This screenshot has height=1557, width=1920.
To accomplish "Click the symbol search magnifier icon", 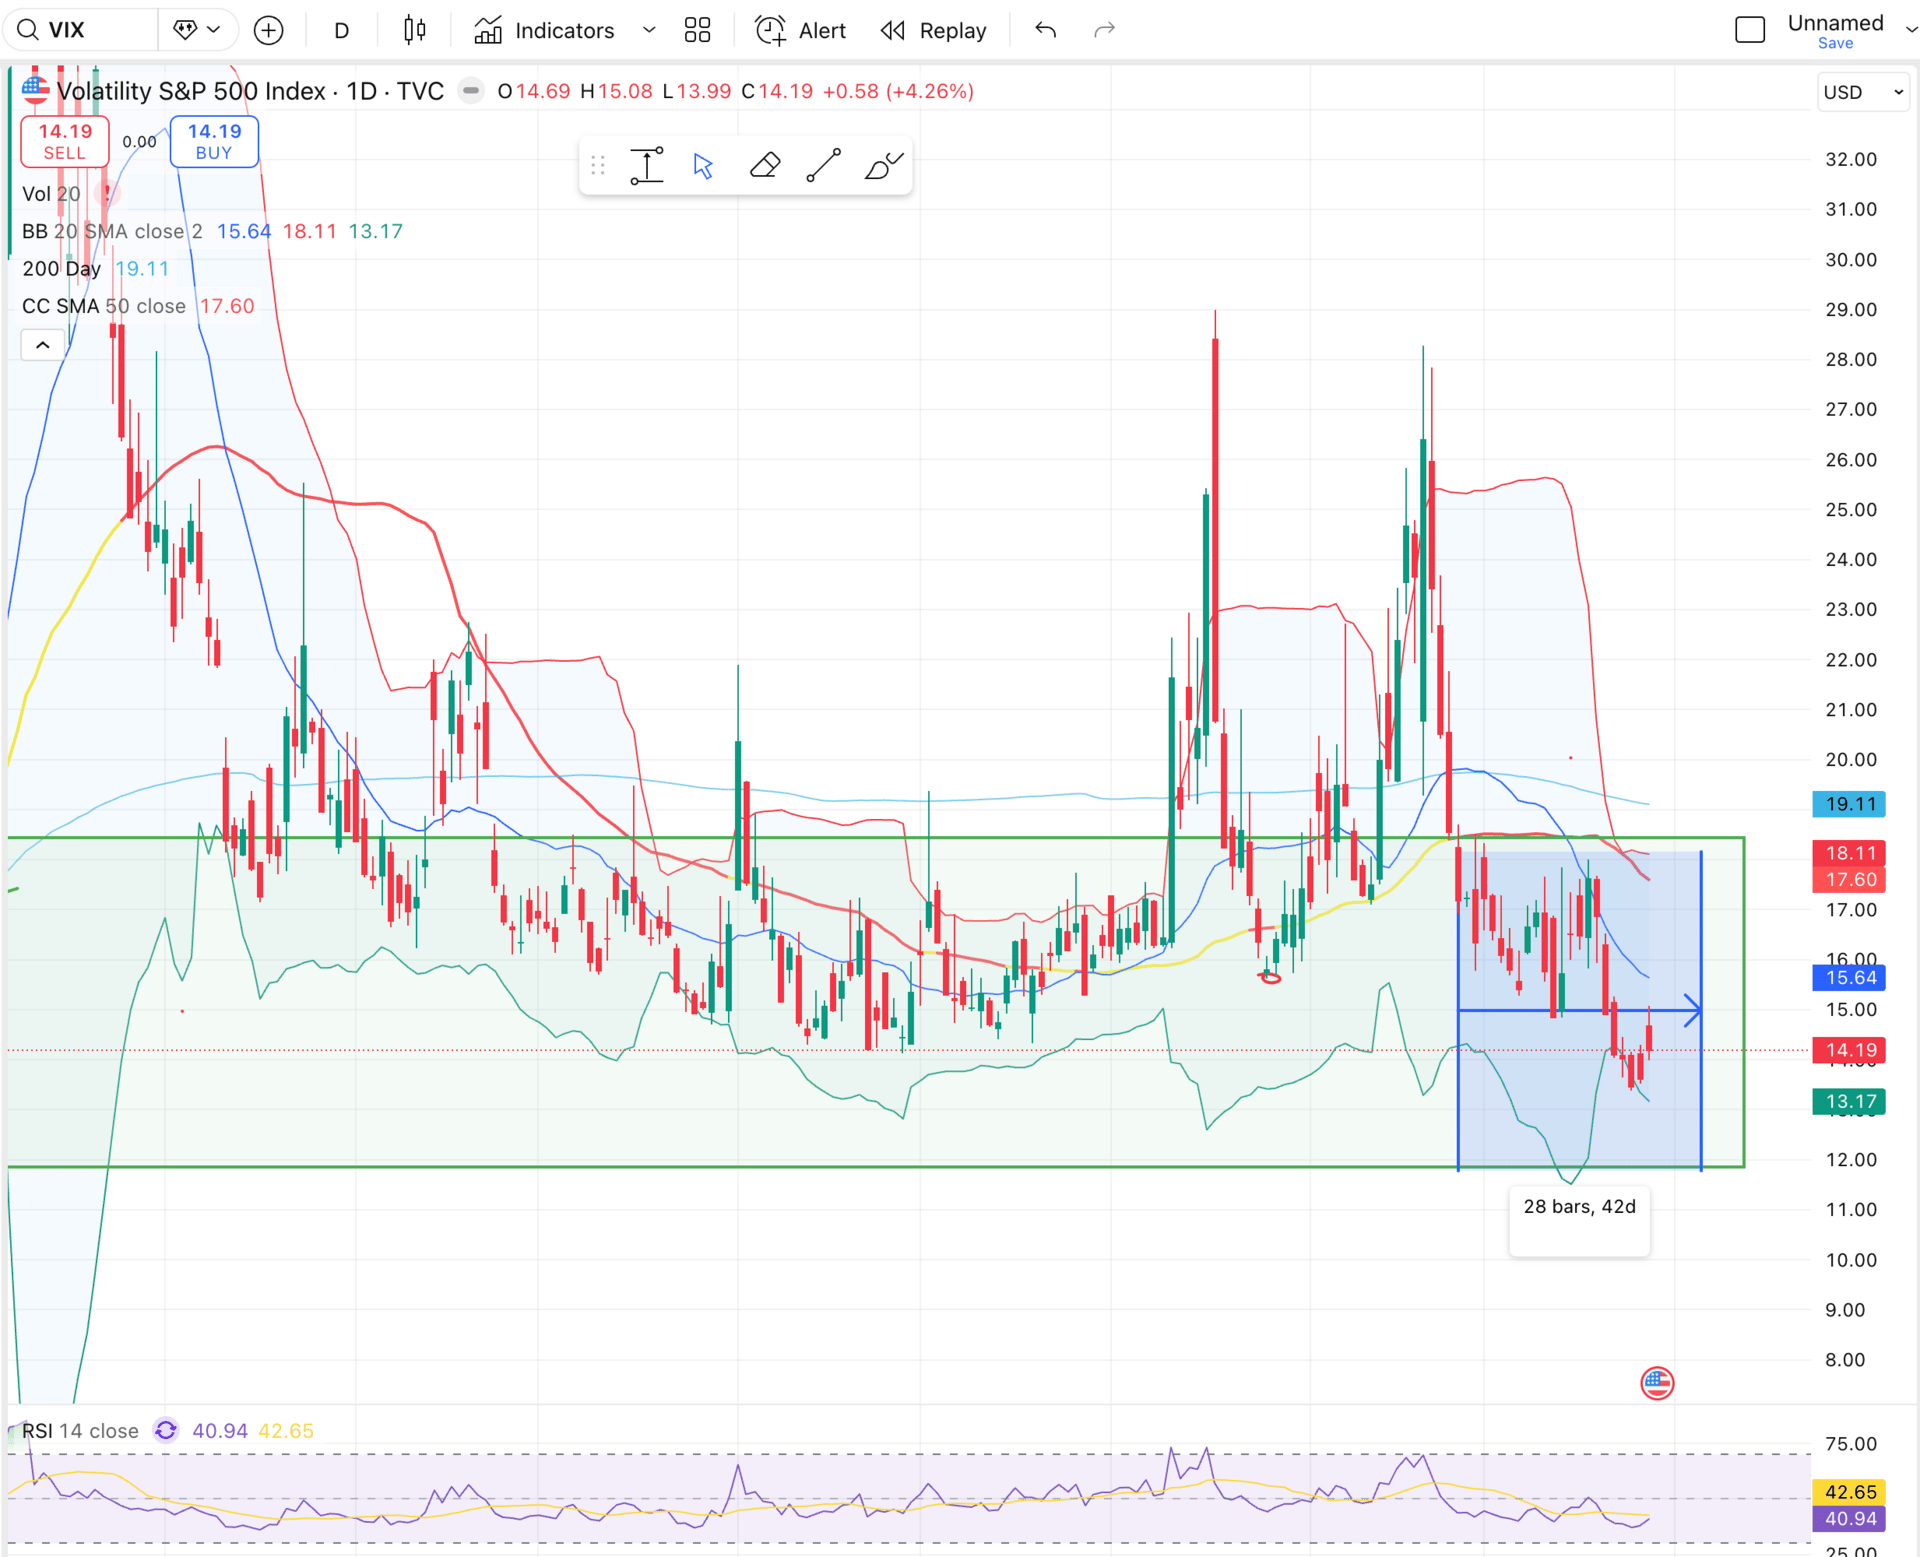I will 28,30.
